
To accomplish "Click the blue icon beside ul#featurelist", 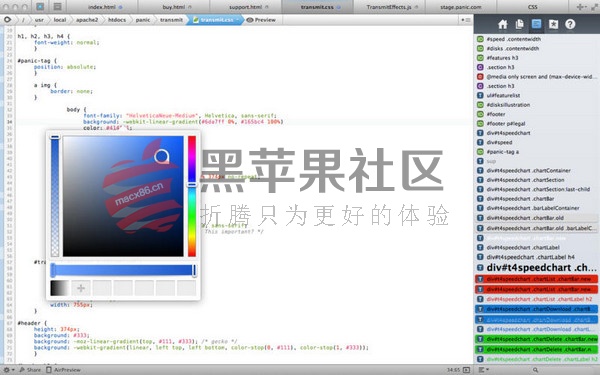I will (480, 95).
